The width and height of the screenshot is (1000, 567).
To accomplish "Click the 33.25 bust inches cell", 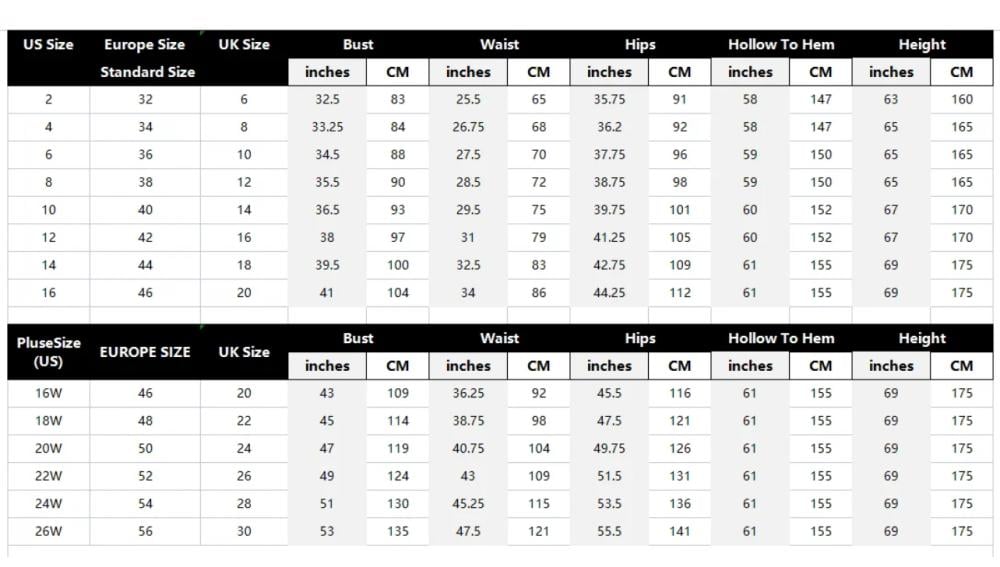I will [327, 127].
